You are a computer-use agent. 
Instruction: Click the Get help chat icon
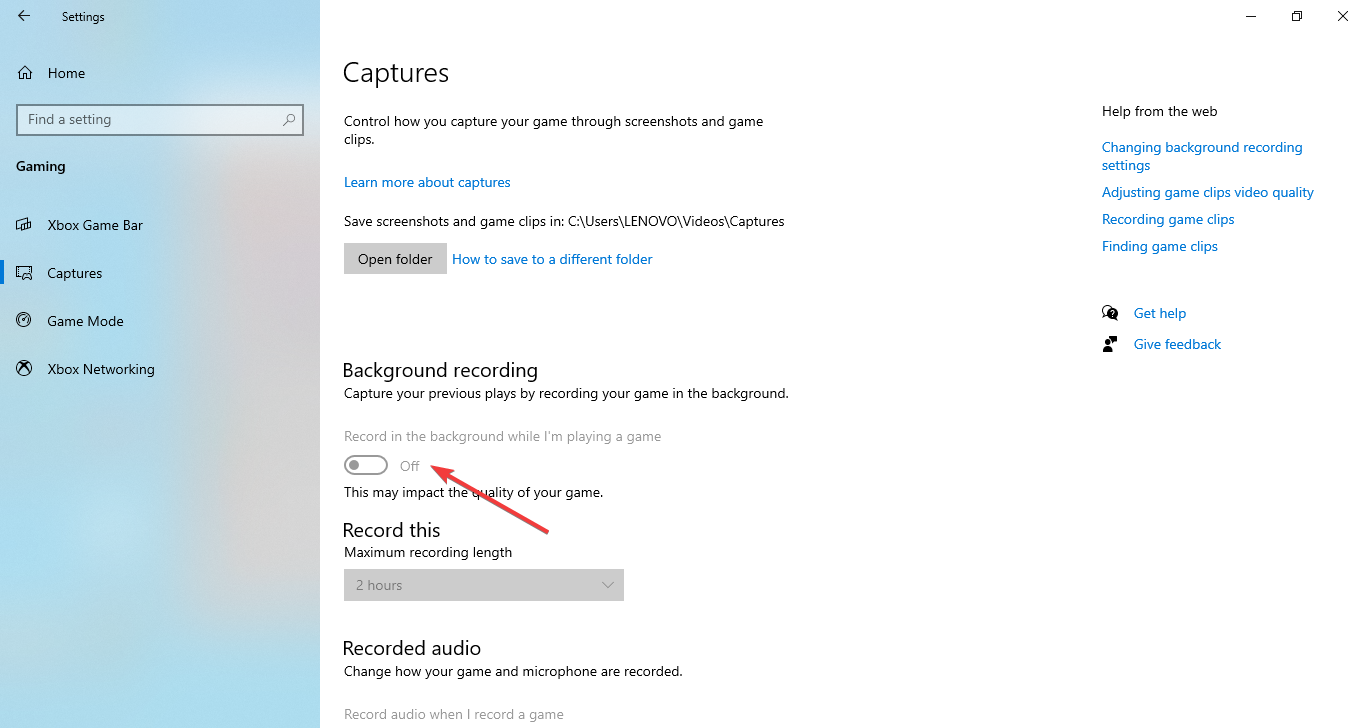(x=1110, y=313)
